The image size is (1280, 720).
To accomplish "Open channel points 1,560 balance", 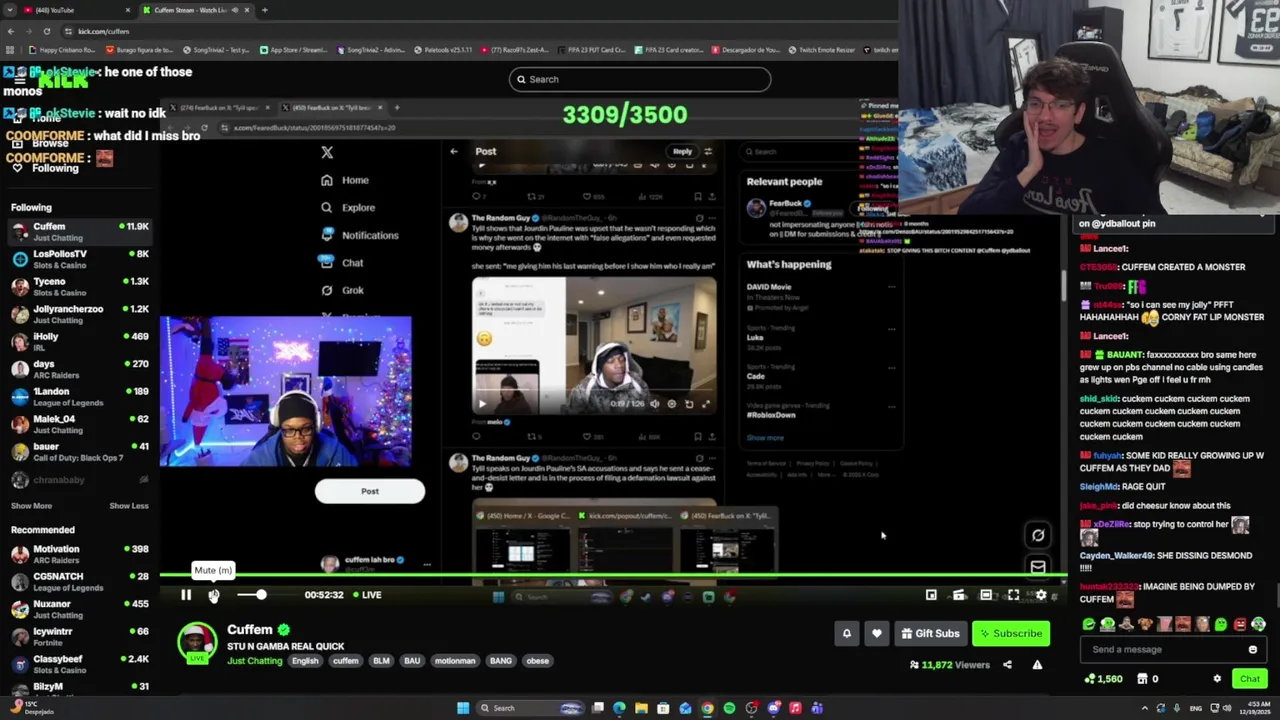I will pos(1104,679).
